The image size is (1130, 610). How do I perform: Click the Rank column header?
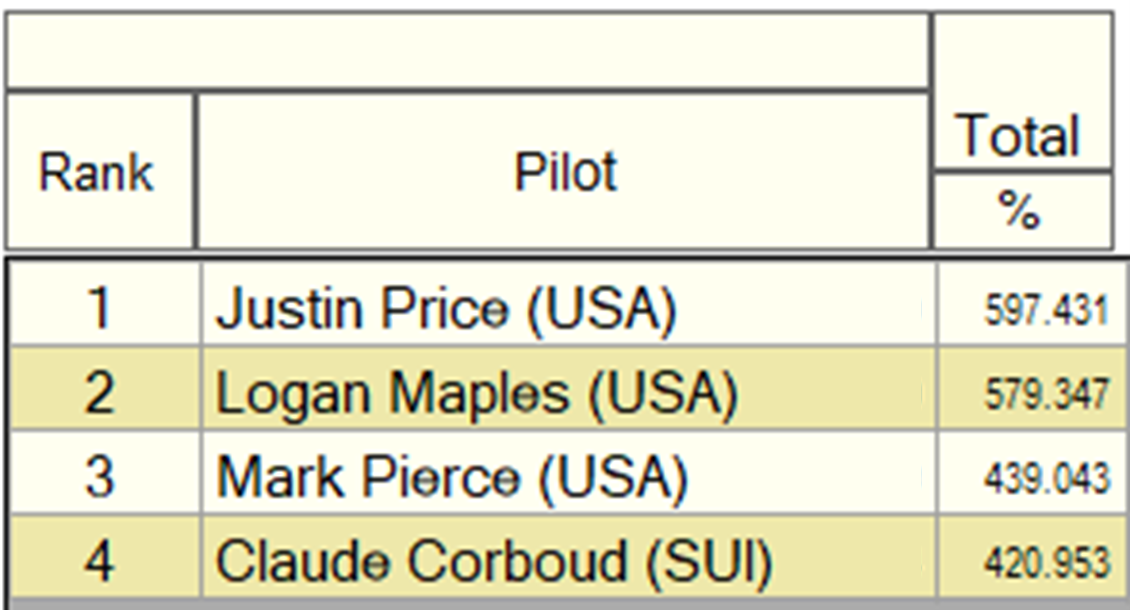pos(99,172)
